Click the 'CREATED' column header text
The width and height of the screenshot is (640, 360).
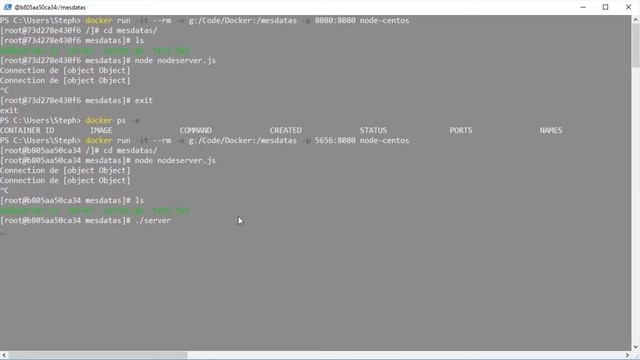[x=286, y=130]
